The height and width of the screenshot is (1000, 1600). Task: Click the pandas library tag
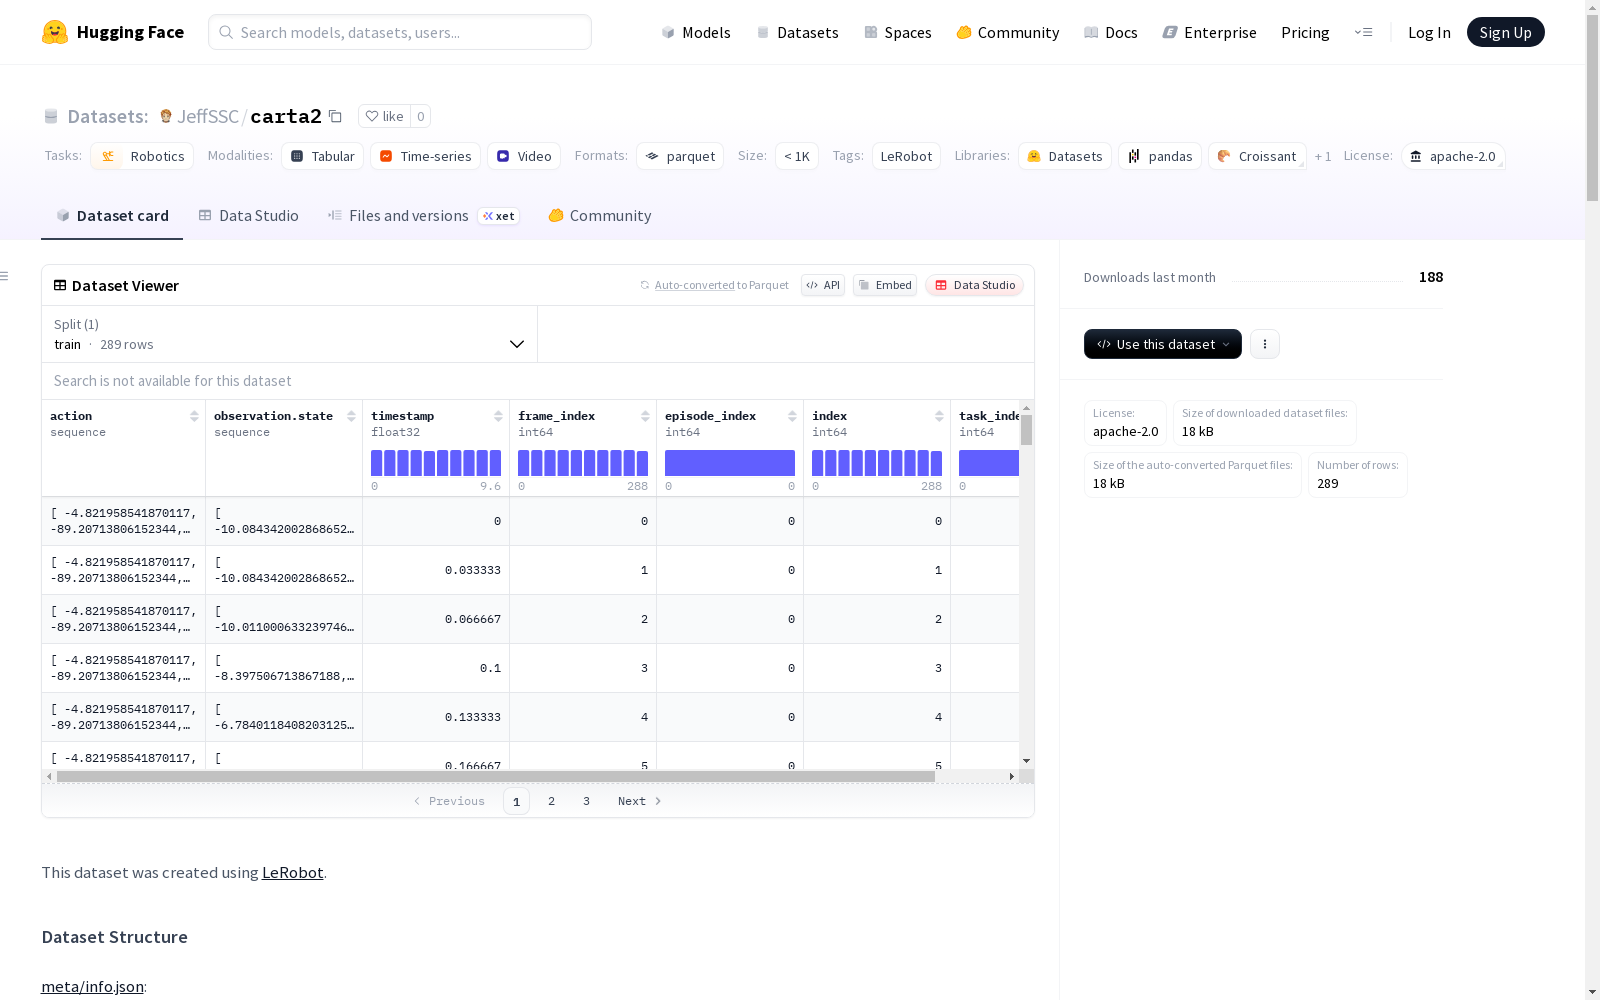[1160, 156]
